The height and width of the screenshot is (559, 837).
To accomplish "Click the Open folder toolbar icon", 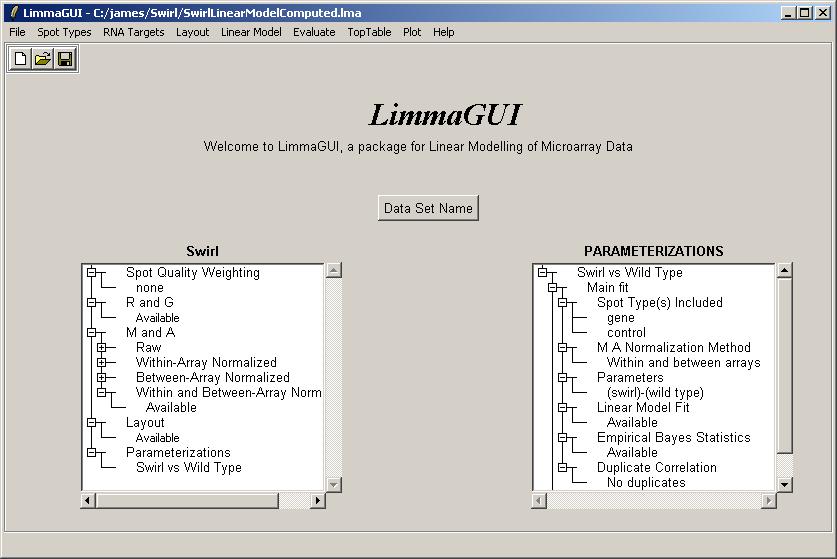I will (42, 59).
